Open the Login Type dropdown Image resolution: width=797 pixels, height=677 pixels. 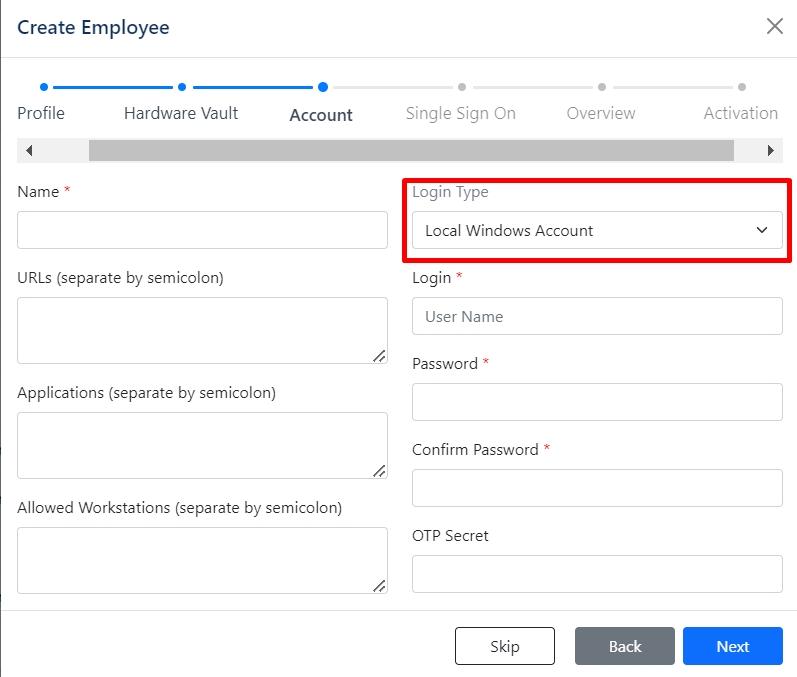tap(597, 230)
